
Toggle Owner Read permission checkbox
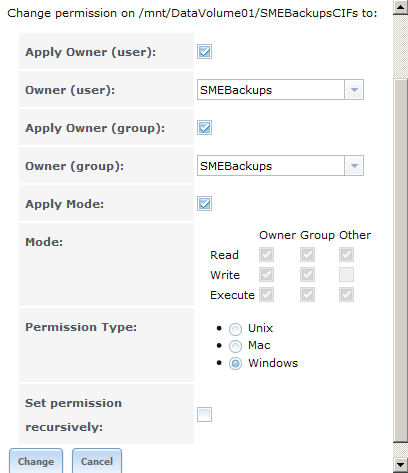pos(266,255)
